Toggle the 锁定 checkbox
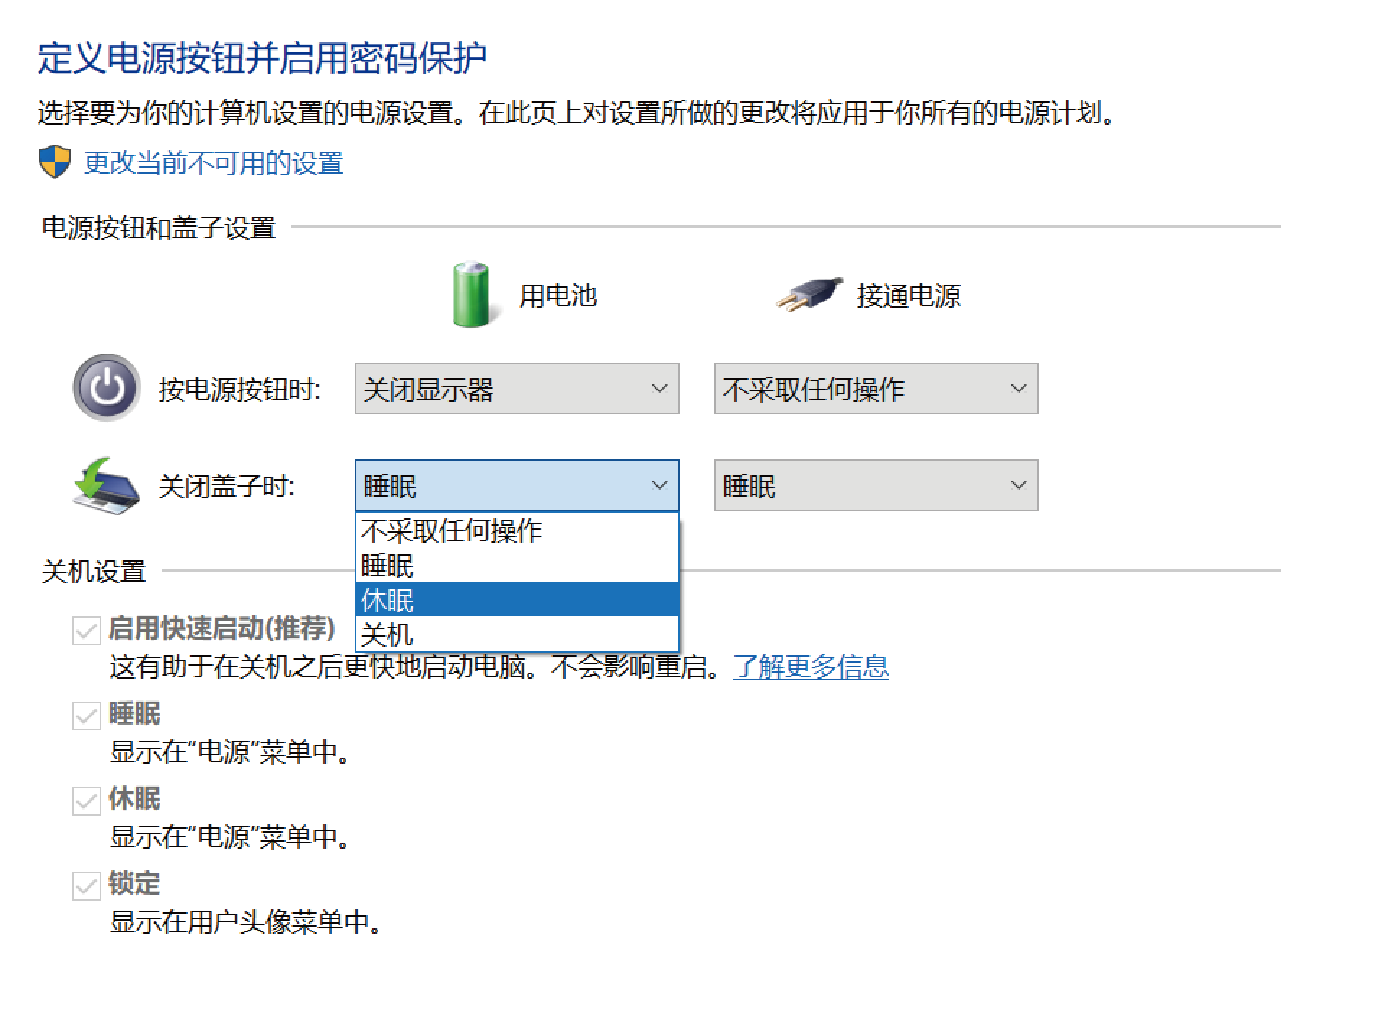This screenshot has height=1019, width=1397. tap(87, 885)
